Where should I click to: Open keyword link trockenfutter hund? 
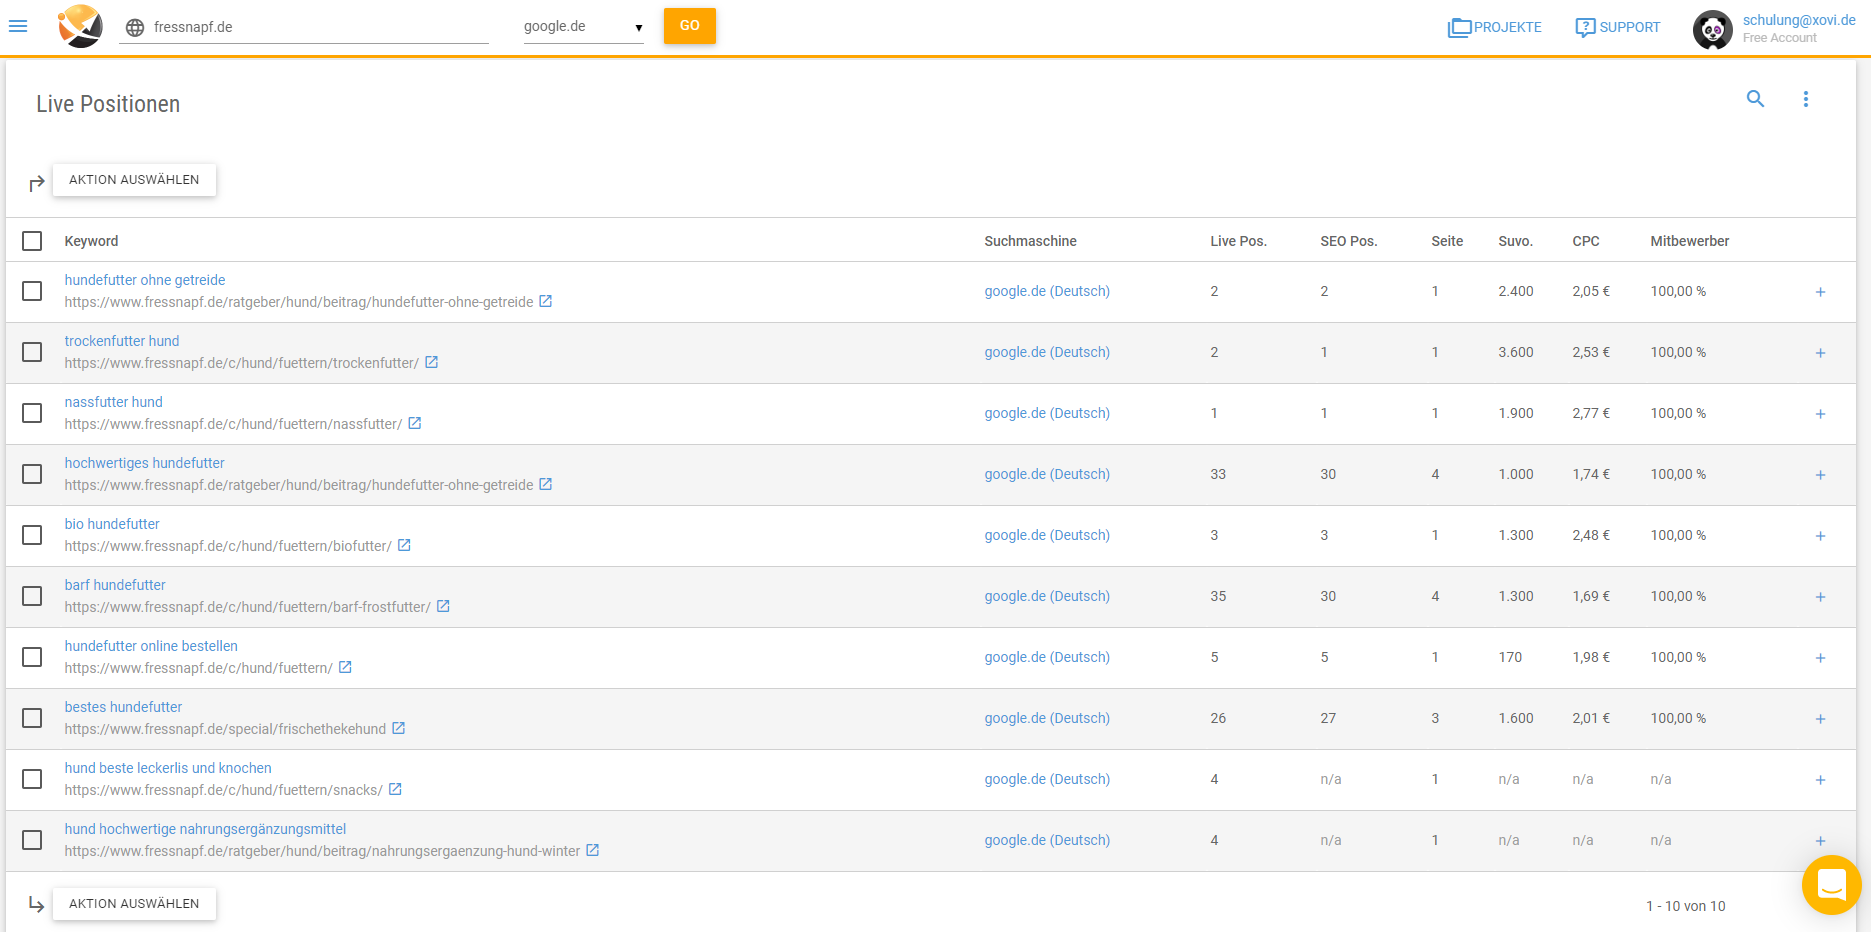tap(122, 341)
